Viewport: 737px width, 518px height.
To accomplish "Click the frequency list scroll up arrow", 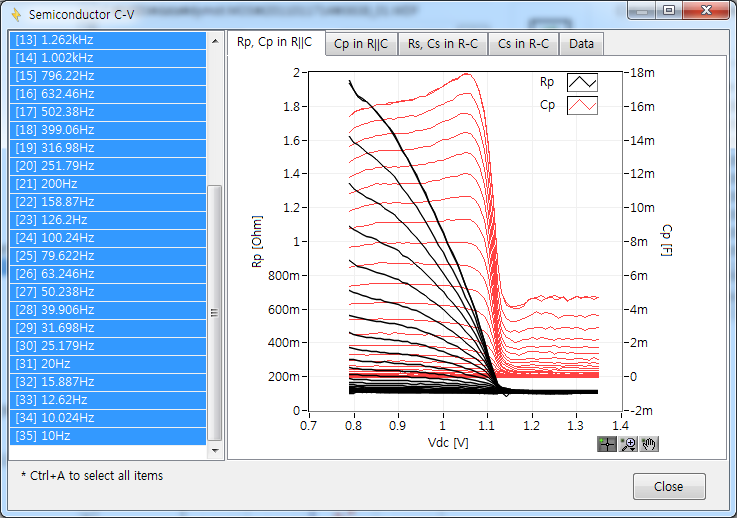I will click(215, 41).
